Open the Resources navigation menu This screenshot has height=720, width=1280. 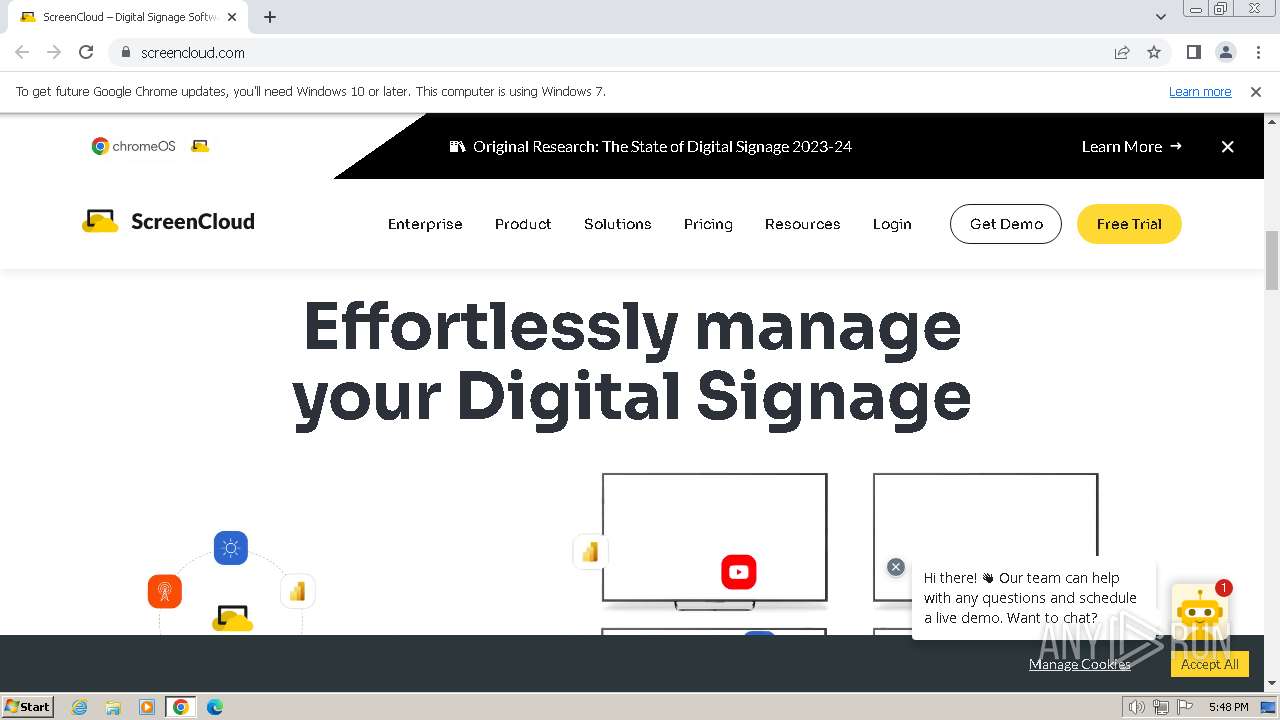pos(802,224)
